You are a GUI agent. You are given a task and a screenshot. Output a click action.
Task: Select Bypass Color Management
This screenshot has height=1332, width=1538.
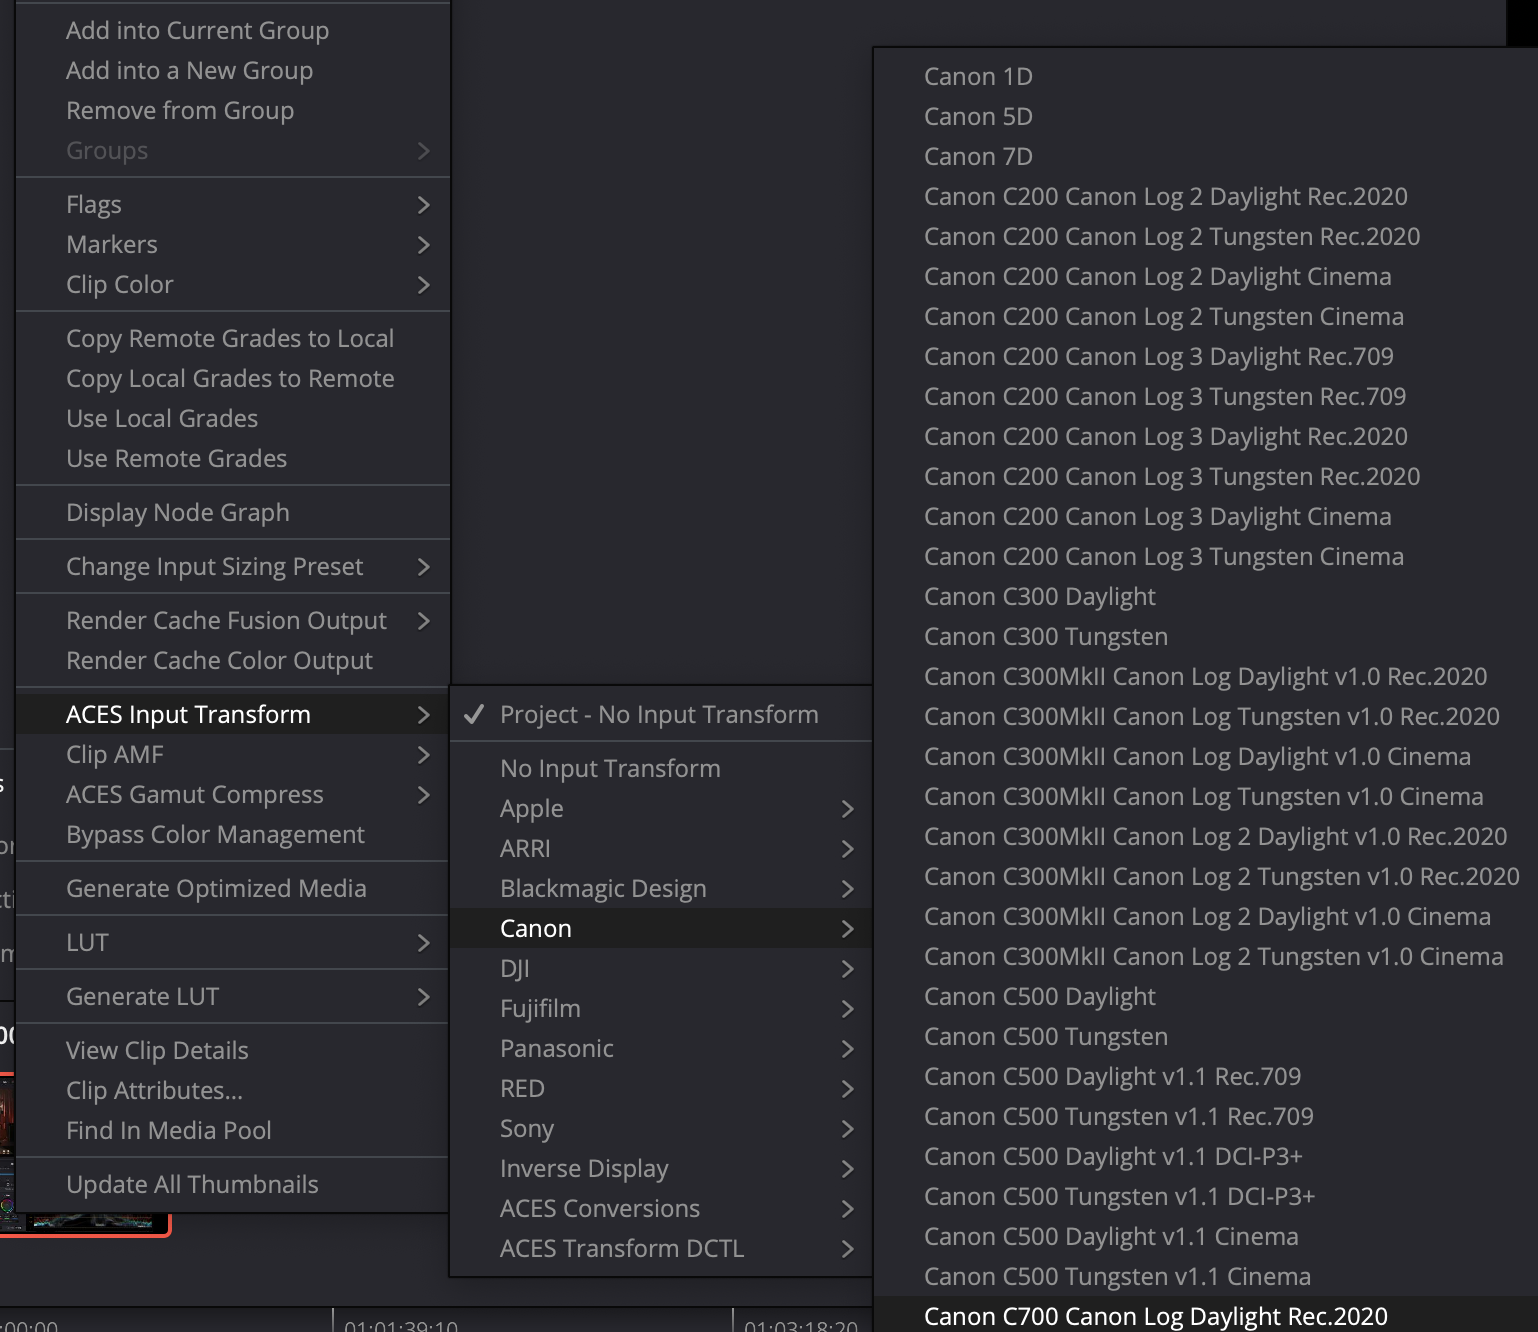233,834
